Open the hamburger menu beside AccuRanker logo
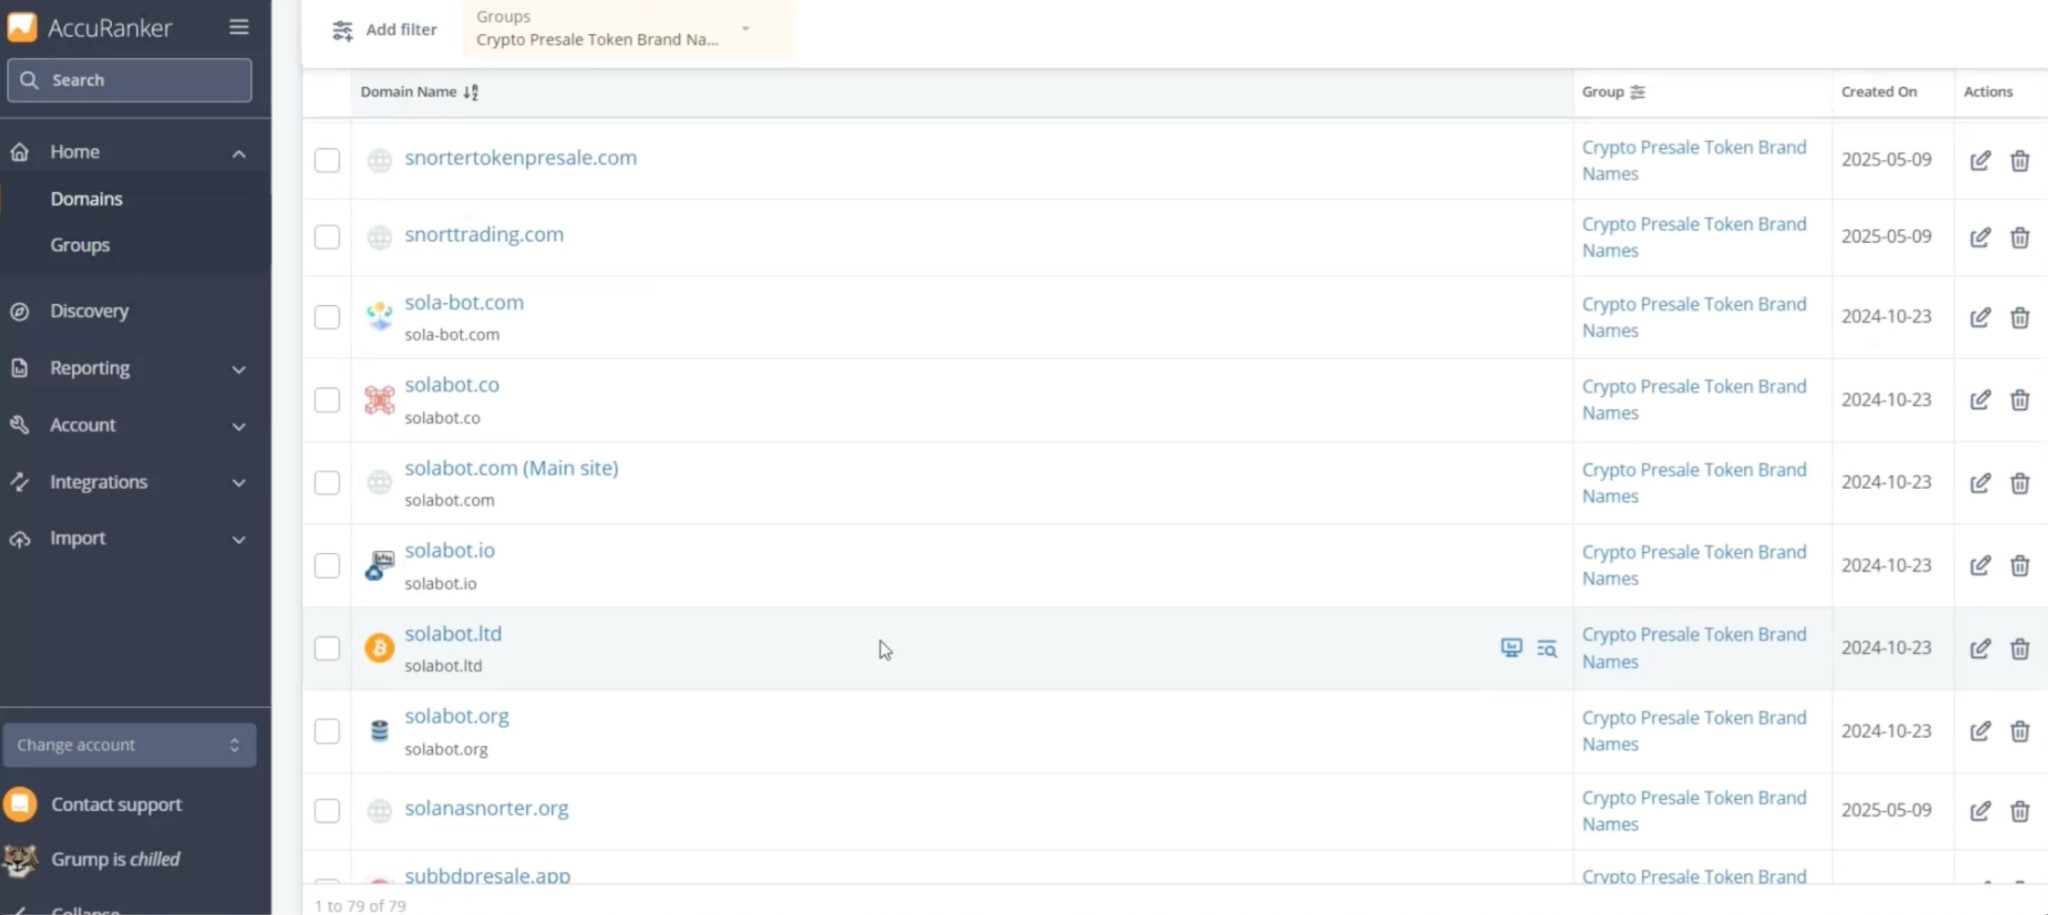The height and width of the screenshot is (915, 2048). point(238,27)
